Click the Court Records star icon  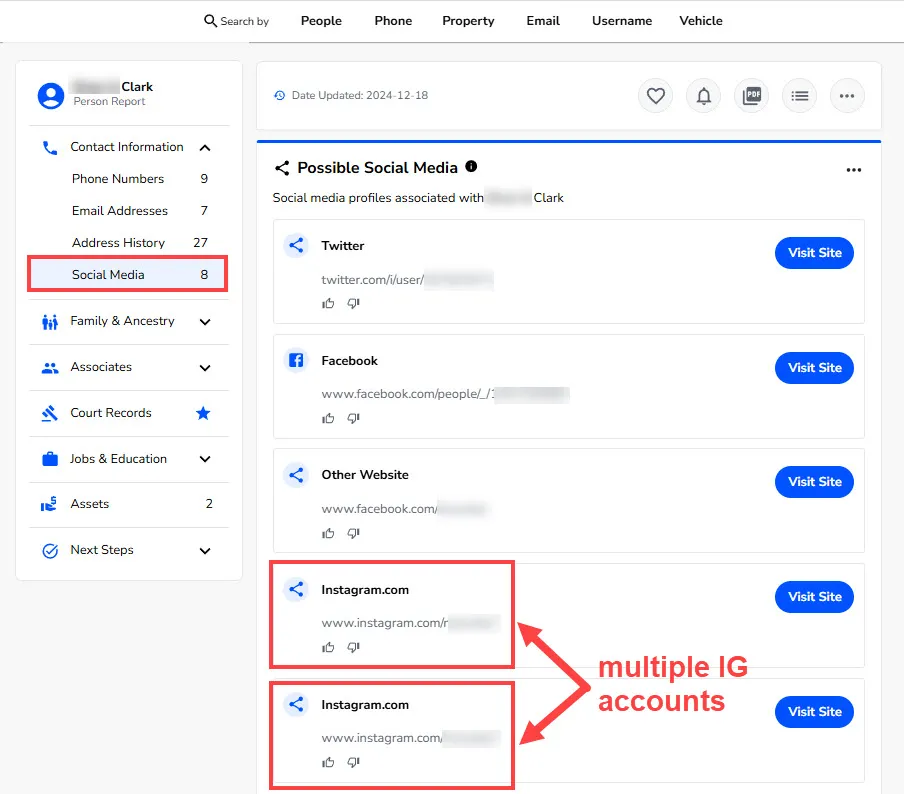coord(203,413)
